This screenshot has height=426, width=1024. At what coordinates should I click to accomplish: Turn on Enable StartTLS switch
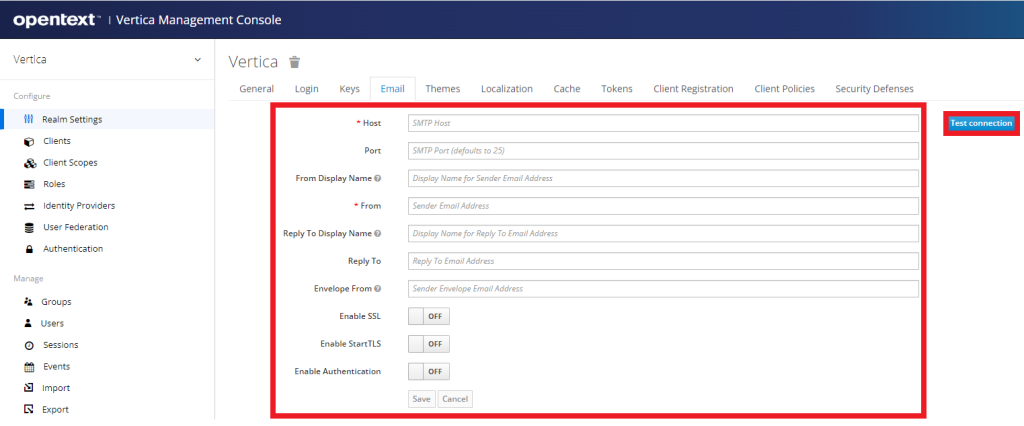tap(429, 344)
